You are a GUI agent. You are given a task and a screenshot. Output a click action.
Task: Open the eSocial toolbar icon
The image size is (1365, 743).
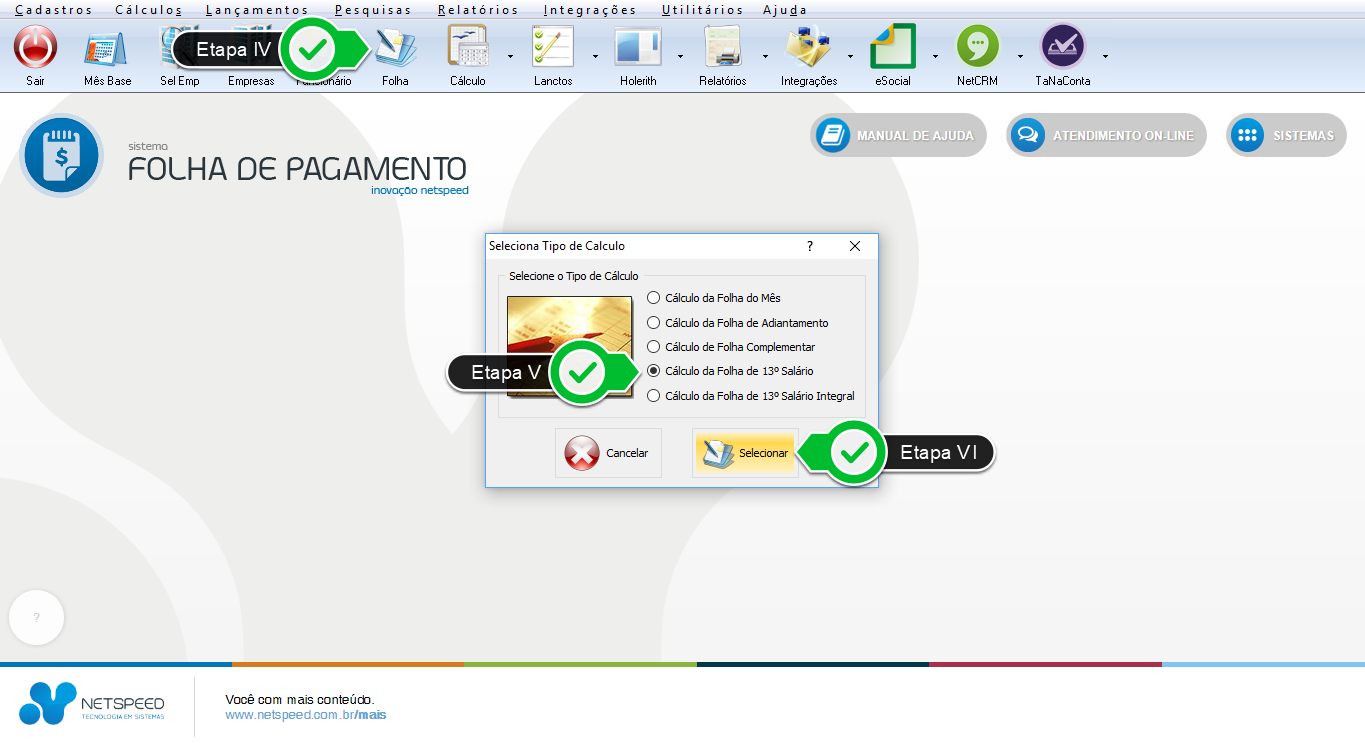click(x=893, y=47)
